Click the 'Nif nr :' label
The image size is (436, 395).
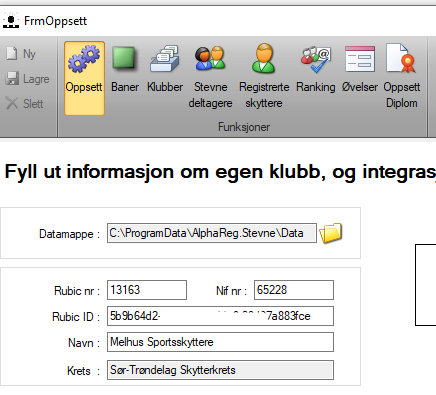pyautogui.click(x=231, y=291)
